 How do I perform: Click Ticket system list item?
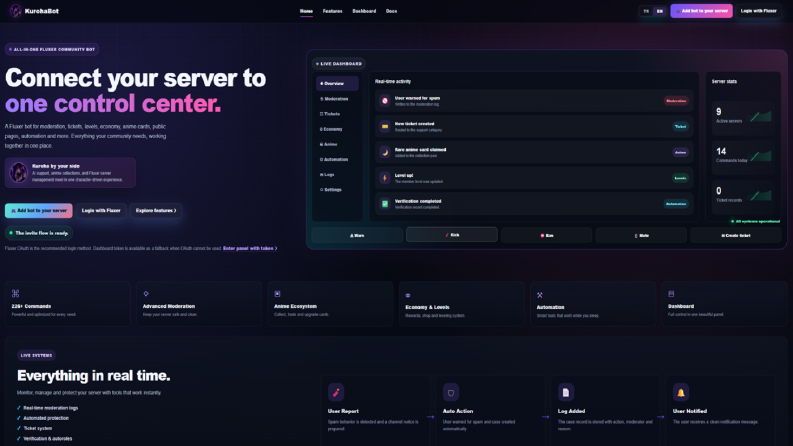point(34,428)
